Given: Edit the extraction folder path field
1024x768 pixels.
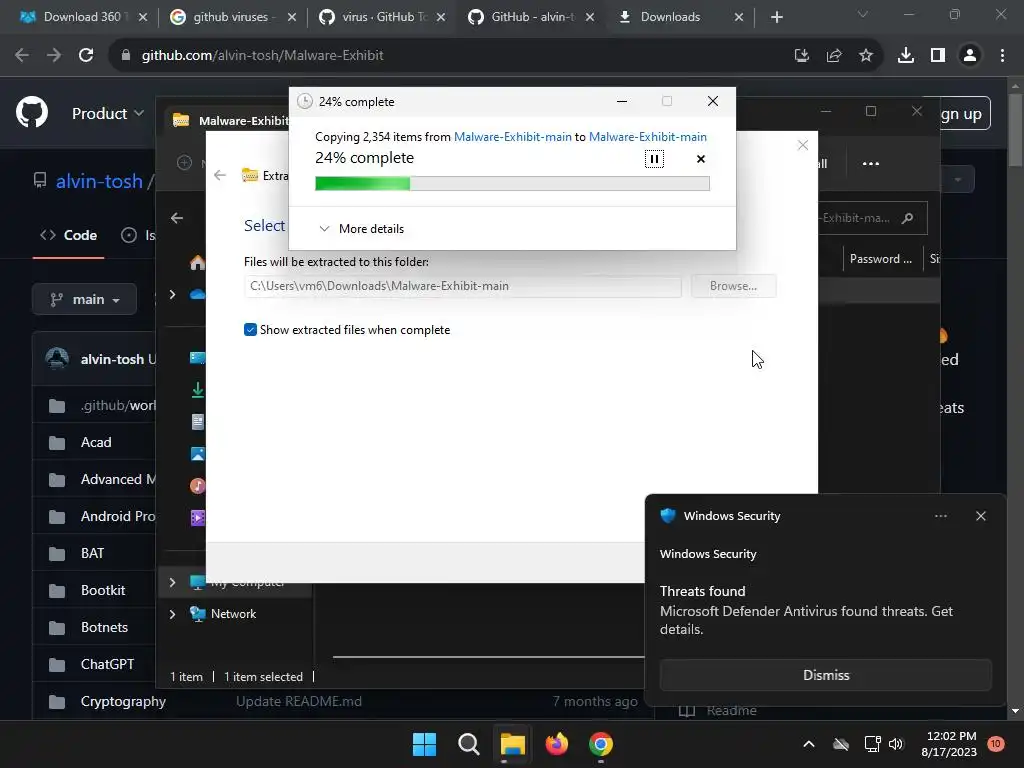Looking at the screenshot, I should 463,285.
